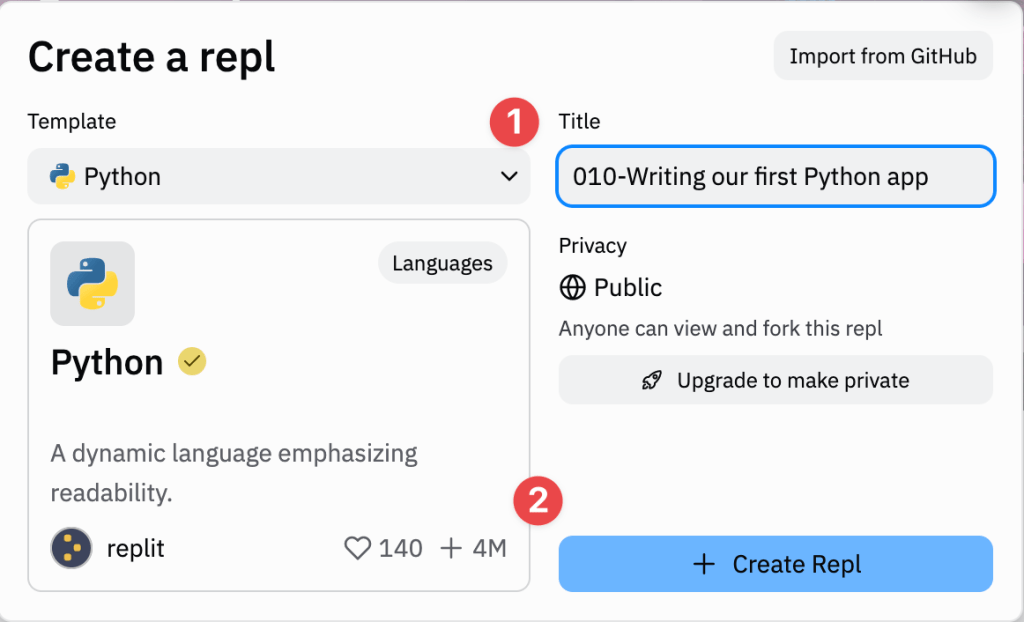
Task: Select the Public privacy option
Action: [x=627, y=288]
